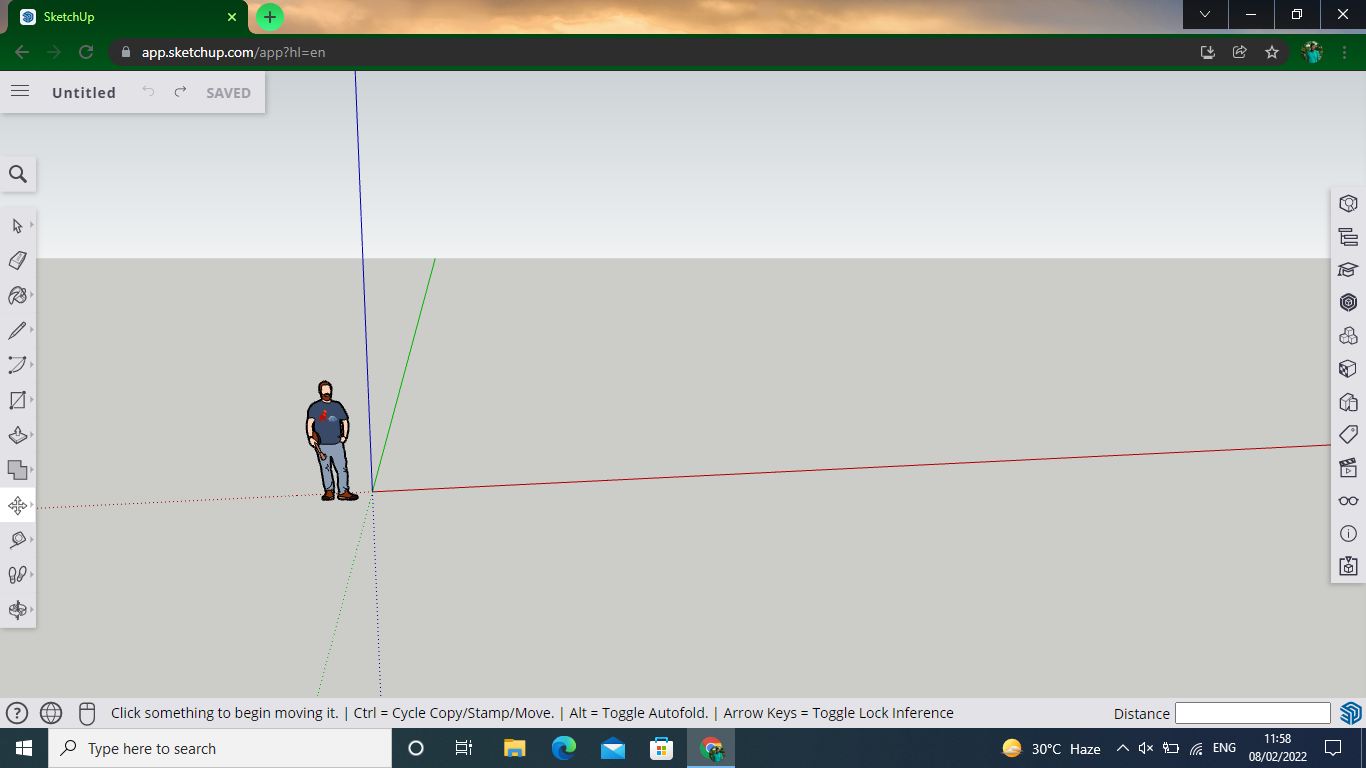Screen dimensions: 1366x768
Task: Open the search tool magnifier
Action: pos(18,174)
